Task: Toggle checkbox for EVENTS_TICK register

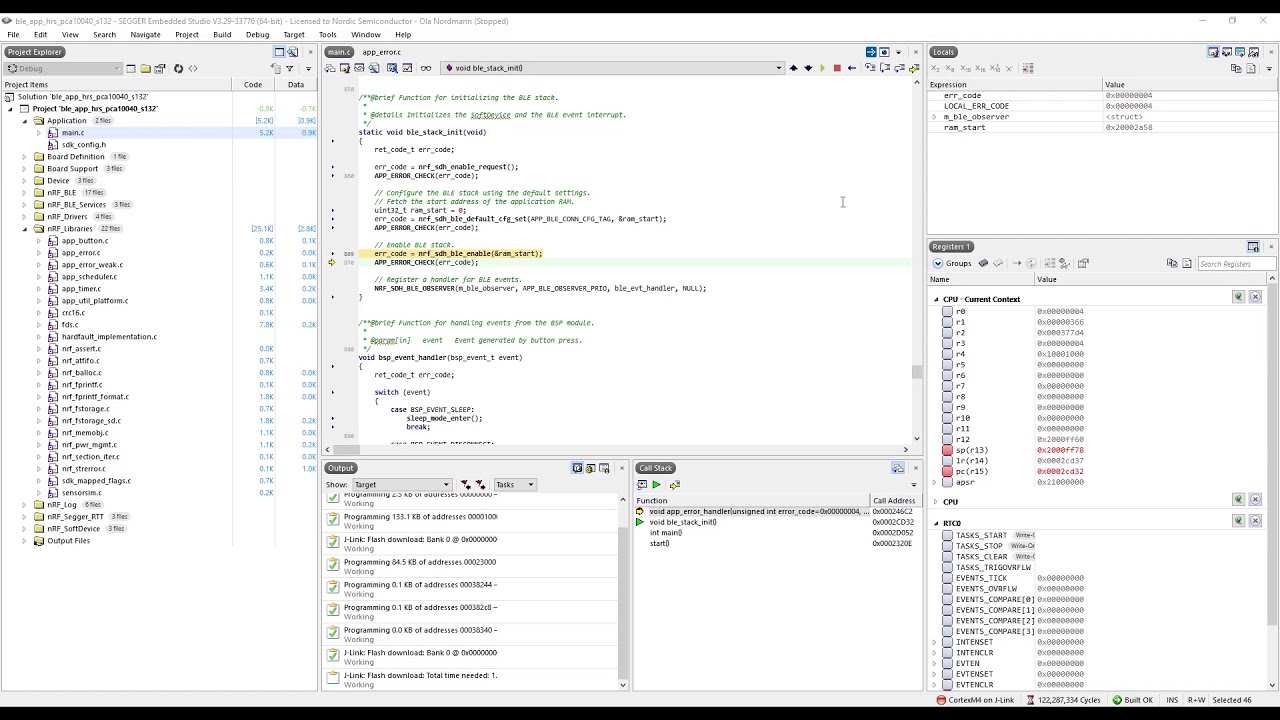Action: click(x=947, y=578)
